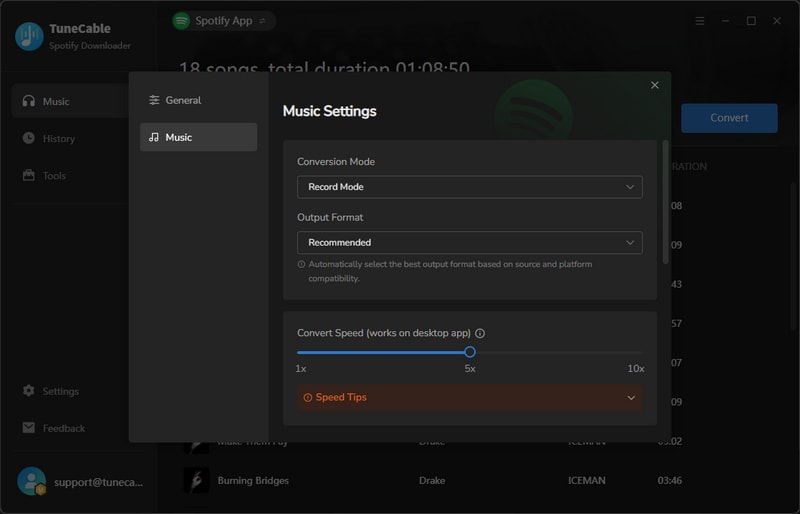Click the toolbox icon beside Tools

click(29, 175)
